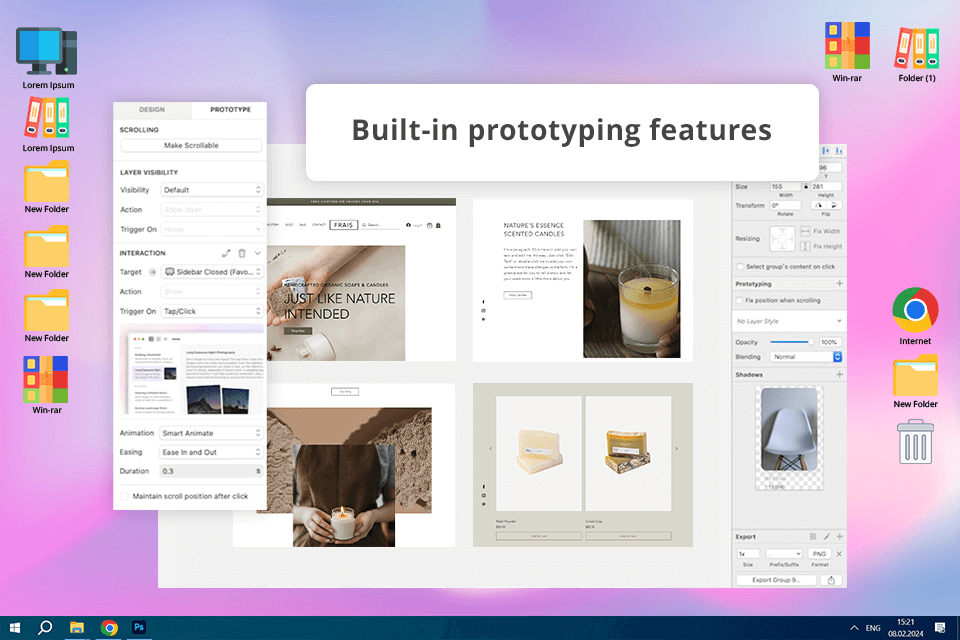Click the Opacity value field 100%
This screenshot has width=960, height=640.
click(x=829, y=342)
